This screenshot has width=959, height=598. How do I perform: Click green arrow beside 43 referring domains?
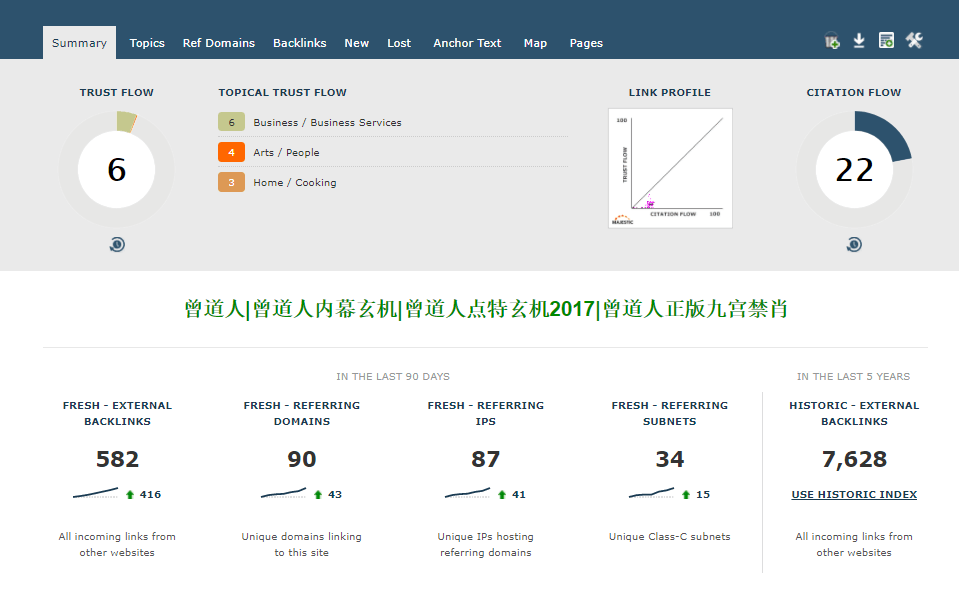[318, 494]
